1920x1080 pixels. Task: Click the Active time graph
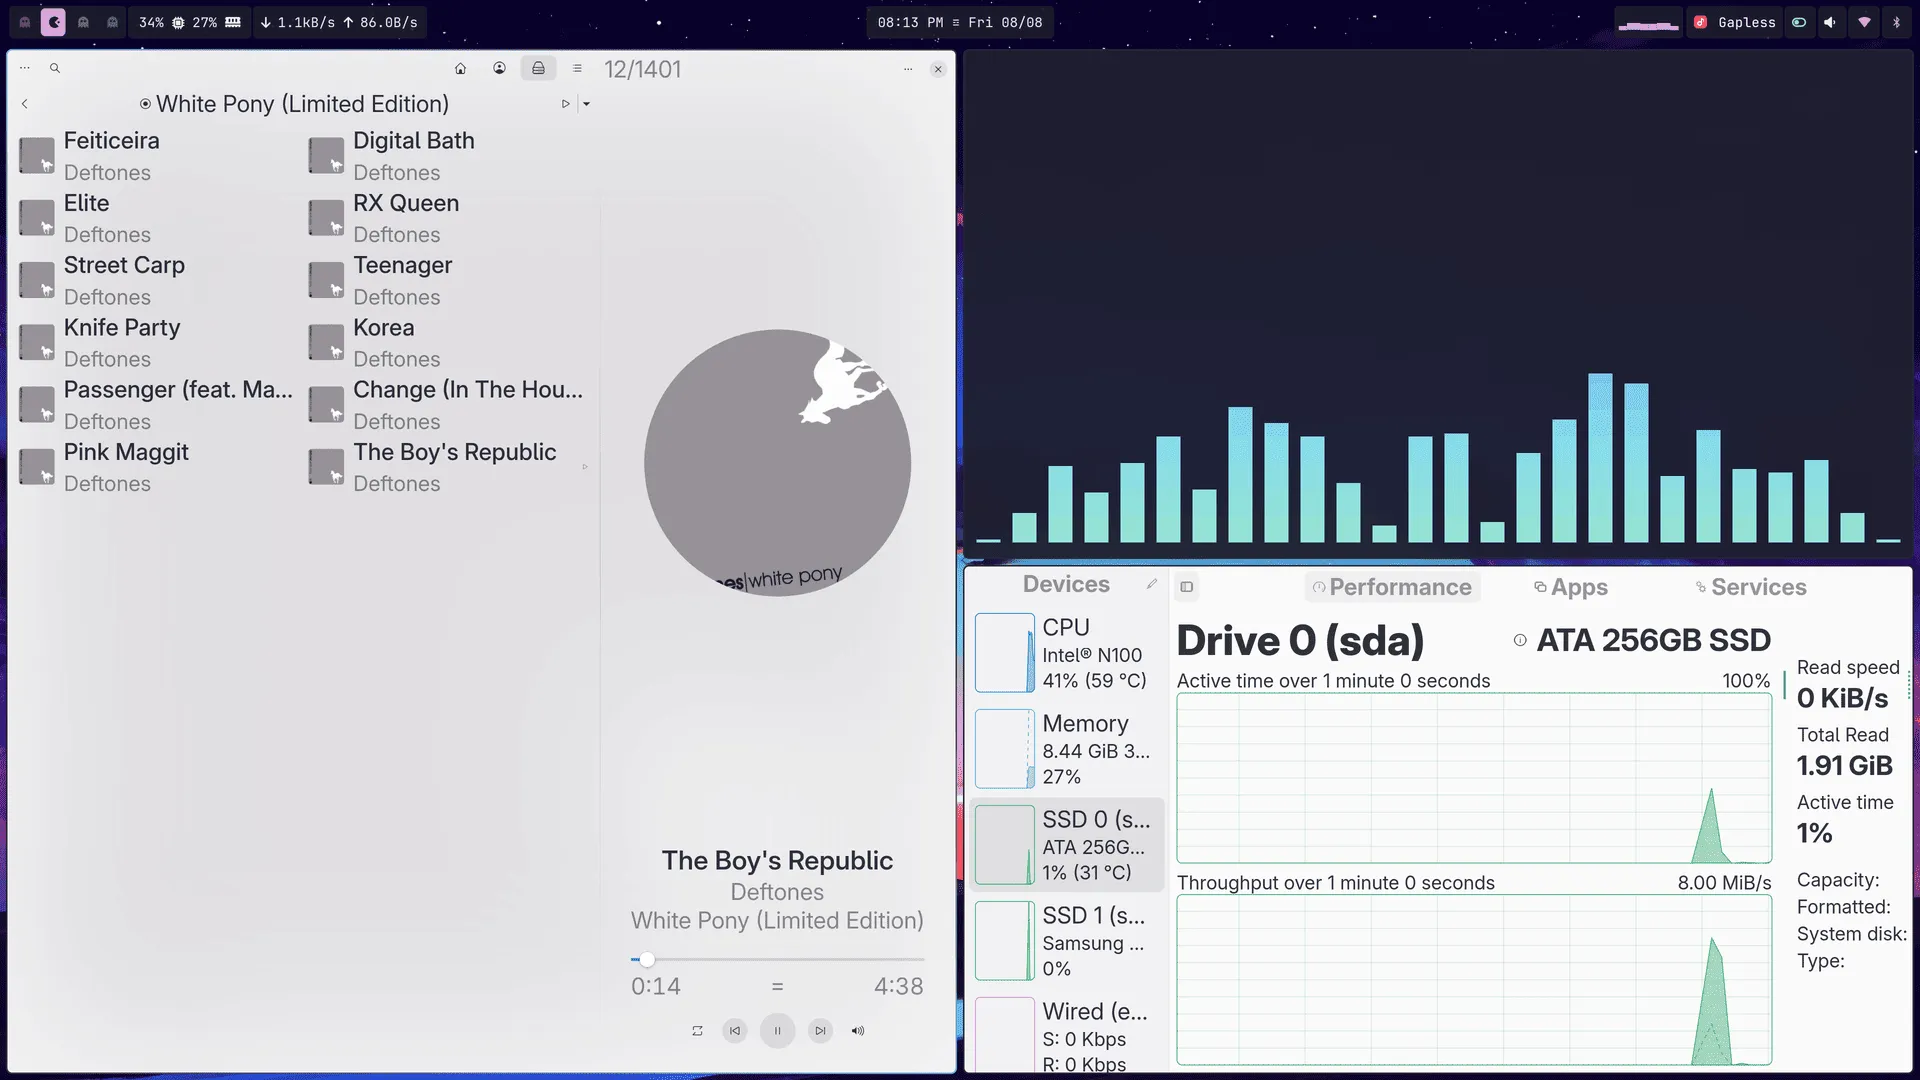click(x=1474, y=778)
